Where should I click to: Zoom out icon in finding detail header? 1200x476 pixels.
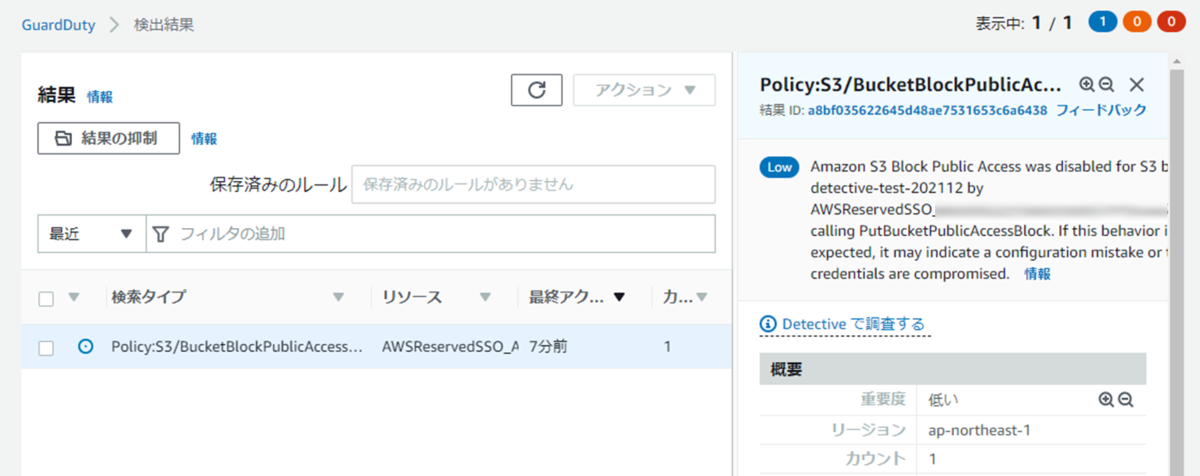(x=1106, y=85)
